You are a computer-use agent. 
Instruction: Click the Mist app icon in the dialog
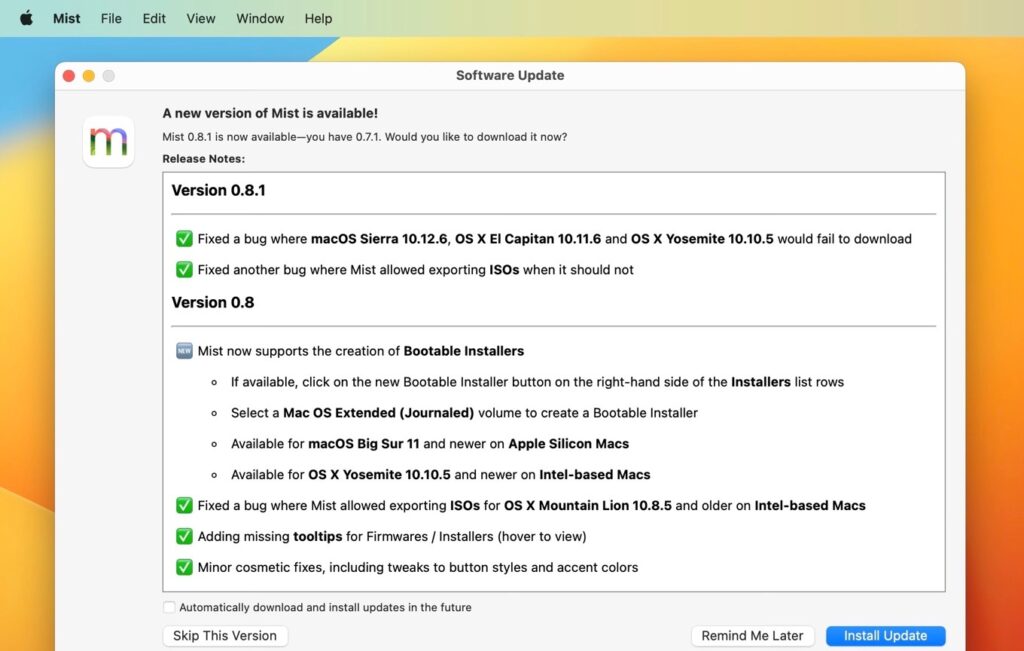[x=107, y=141]
